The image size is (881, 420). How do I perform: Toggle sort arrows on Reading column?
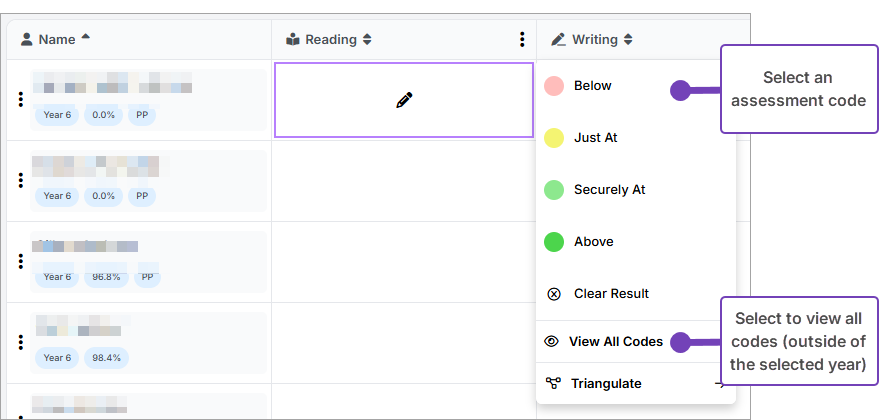[367, 40]
